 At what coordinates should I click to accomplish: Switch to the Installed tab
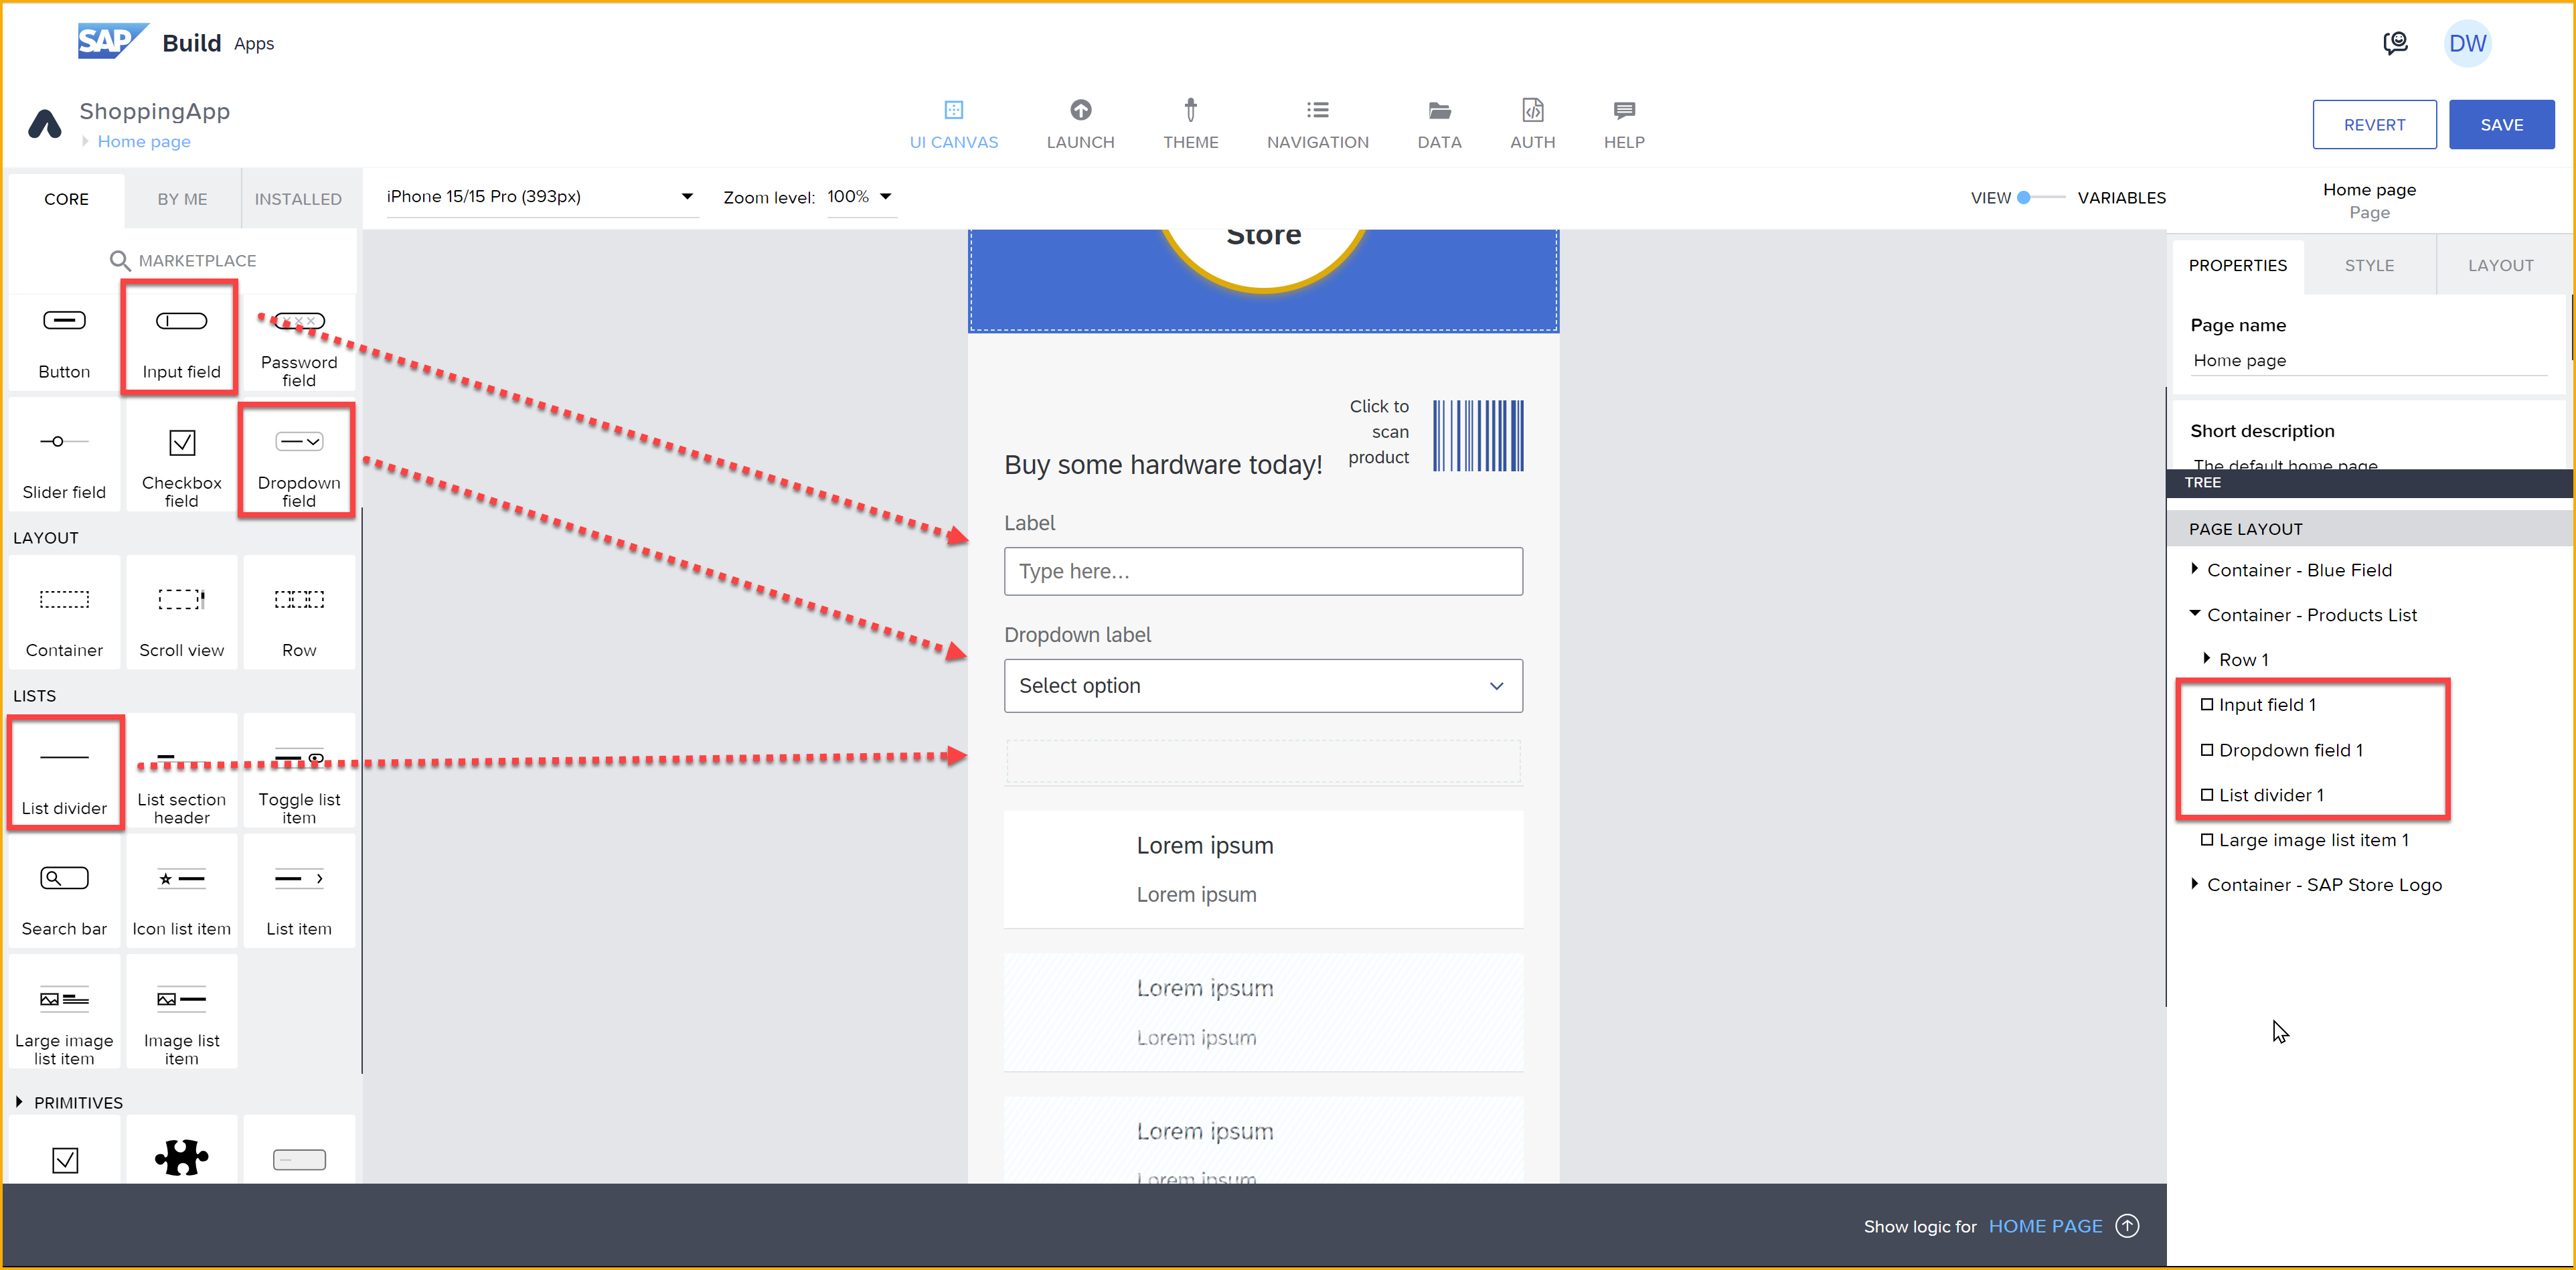tap(298, 199)
